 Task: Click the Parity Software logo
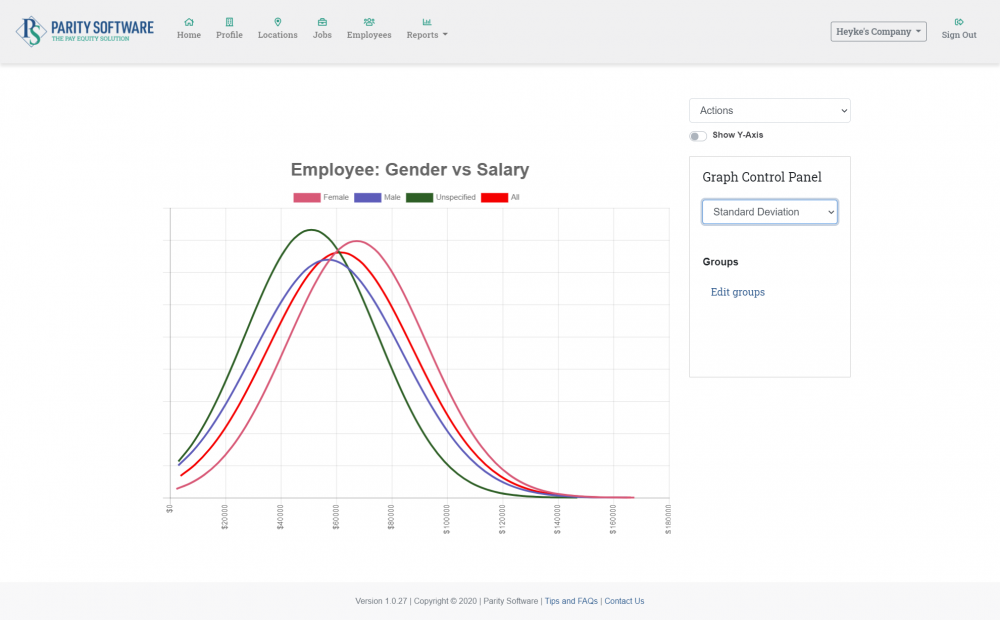pyautogui.click(x=85, y=31)
